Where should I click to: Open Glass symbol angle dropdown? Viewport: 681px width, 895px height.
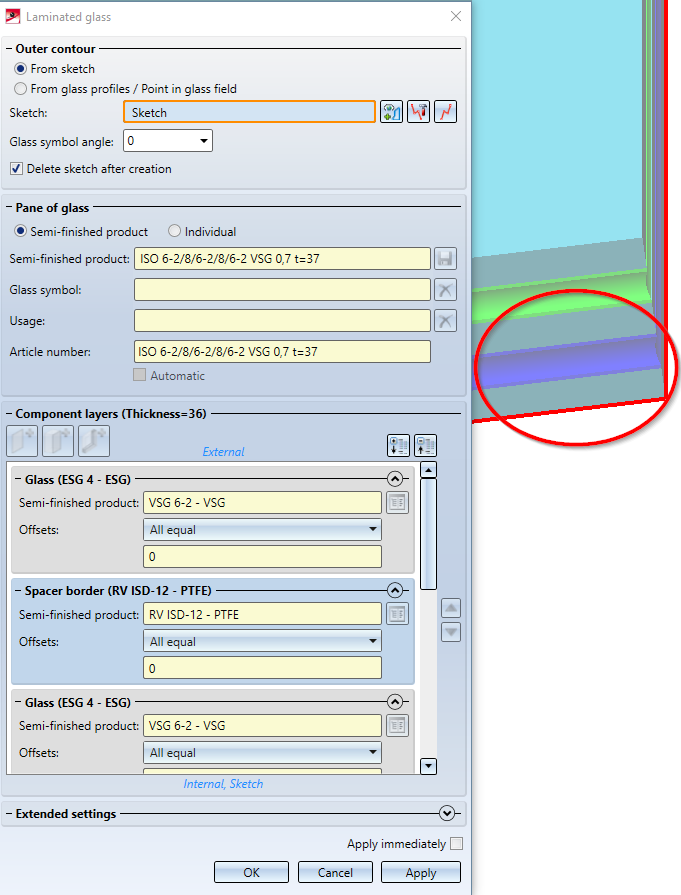tap(204, 141)
